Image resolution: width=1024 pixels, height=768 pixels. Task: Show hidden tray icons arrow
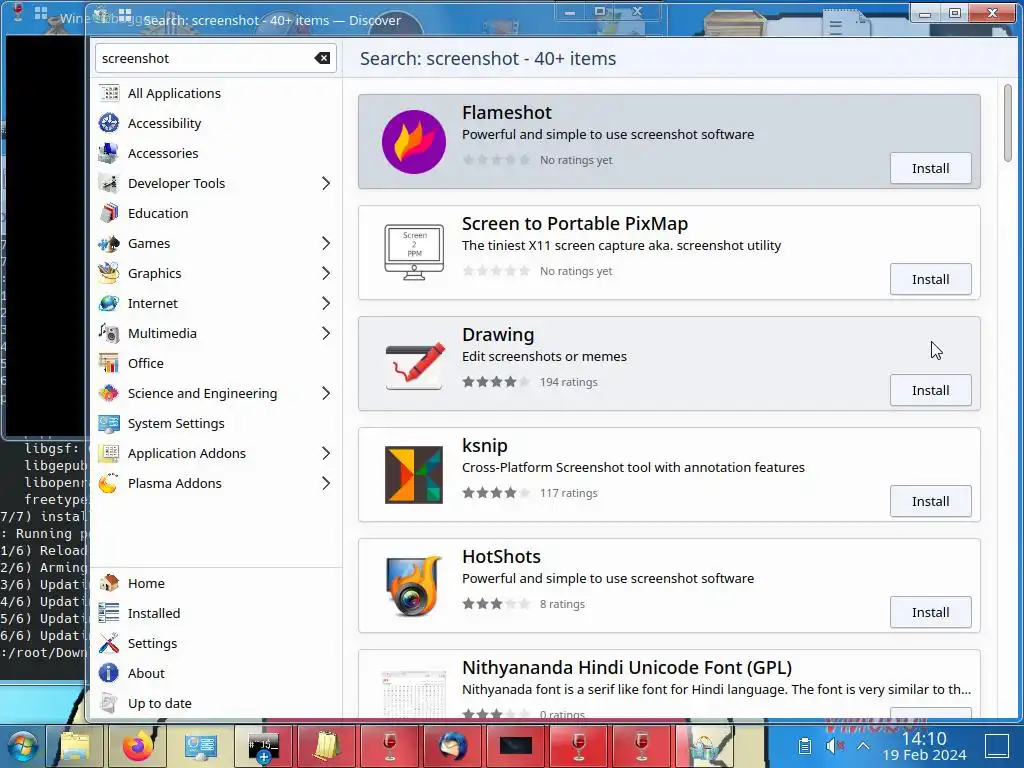tap(863, 745)
